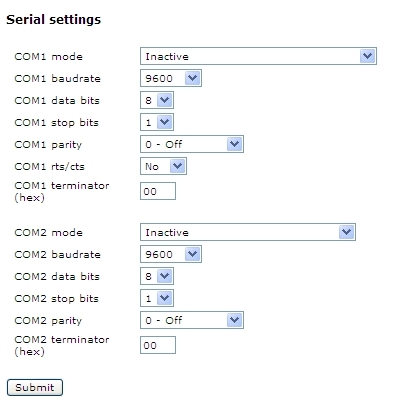Expand the COM1 baudrate dropdown
This screenshot has height=415, width=396.
coord(171,78)
